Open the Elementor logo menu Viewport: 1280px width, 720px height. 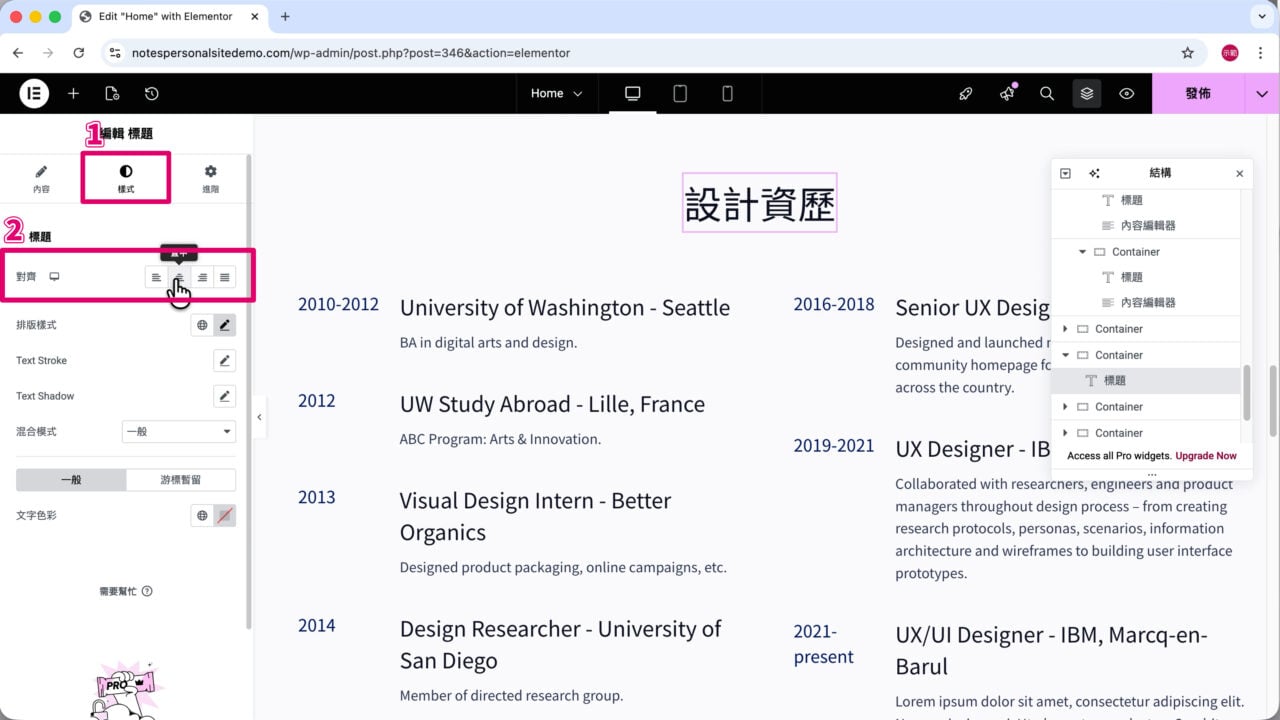pos(34,93)
